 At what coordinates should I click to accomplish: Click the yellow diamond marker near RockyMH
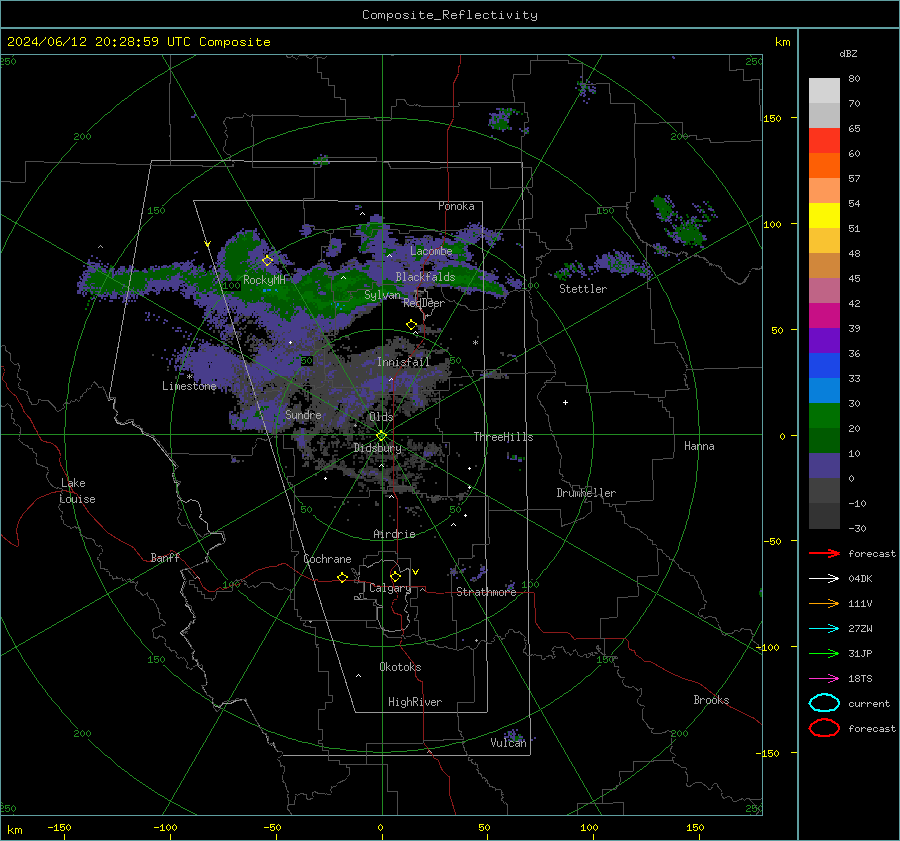267,261
